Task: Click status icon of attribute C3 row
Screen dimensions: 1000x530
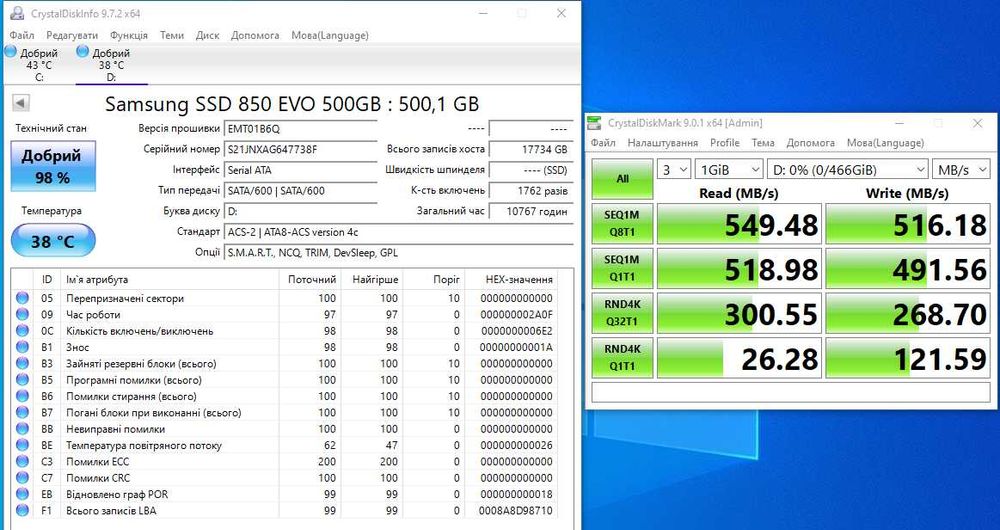Action: tap(22, 461)
